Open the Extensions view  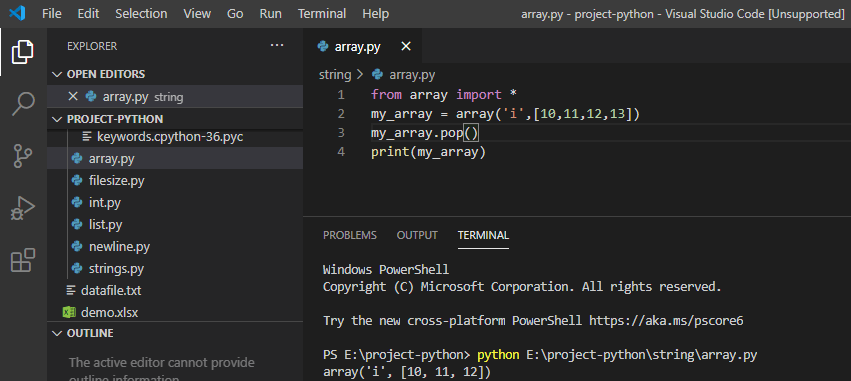(23, 260)
